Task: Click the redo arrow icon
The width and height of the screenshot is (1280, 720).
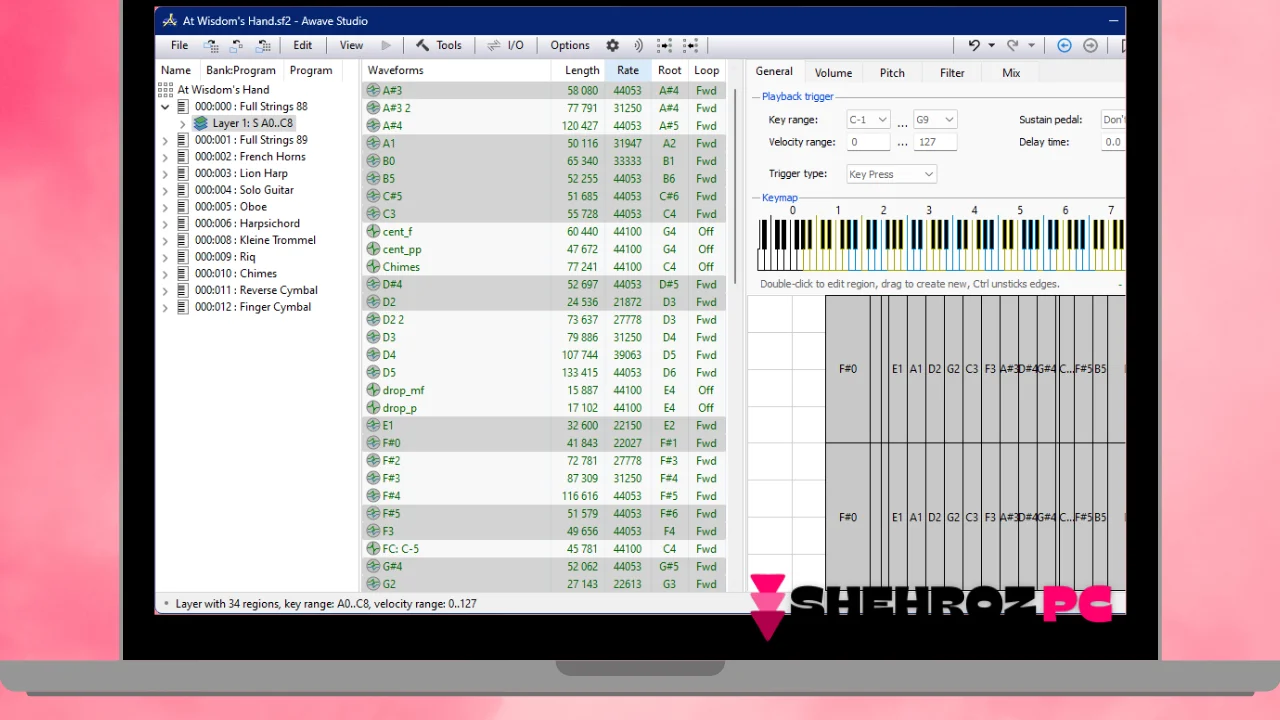Action: point(1012,45)
